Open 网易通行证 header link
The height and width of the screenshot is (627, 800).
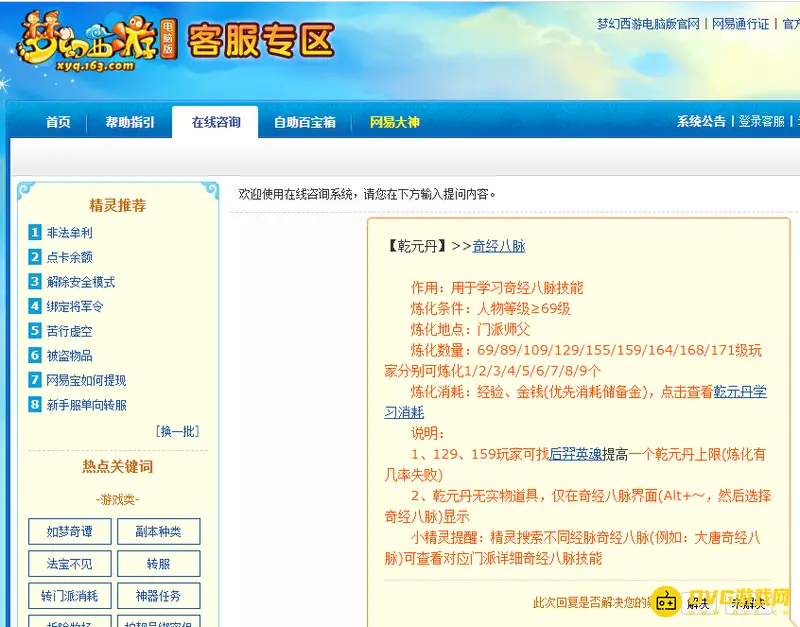(740, 24)
